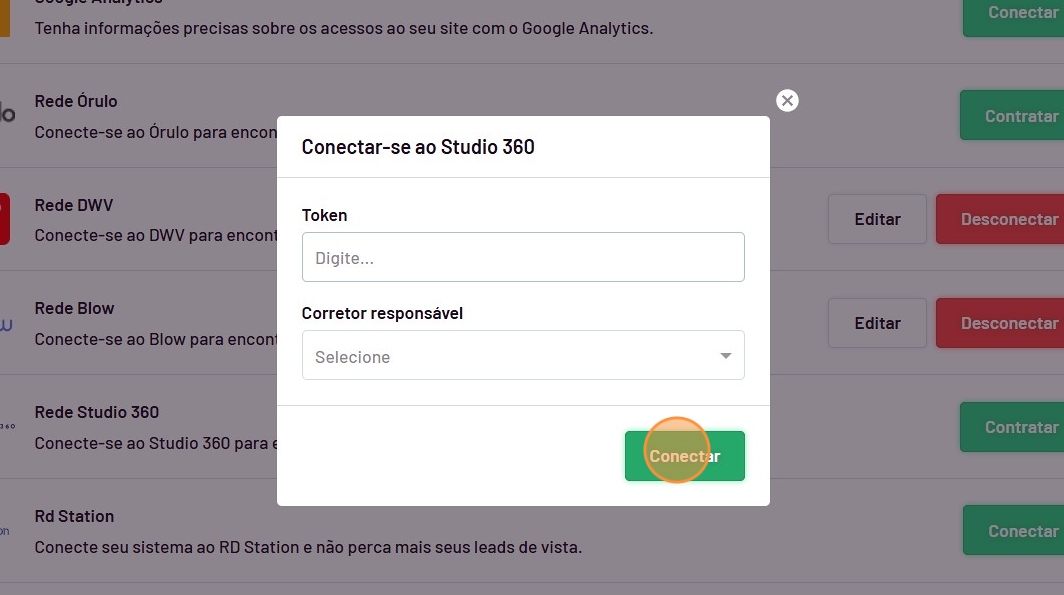This screenshot has width=1064, height=595.
Task: Disconnect the Rede DWV integration
Action: 1002,219
